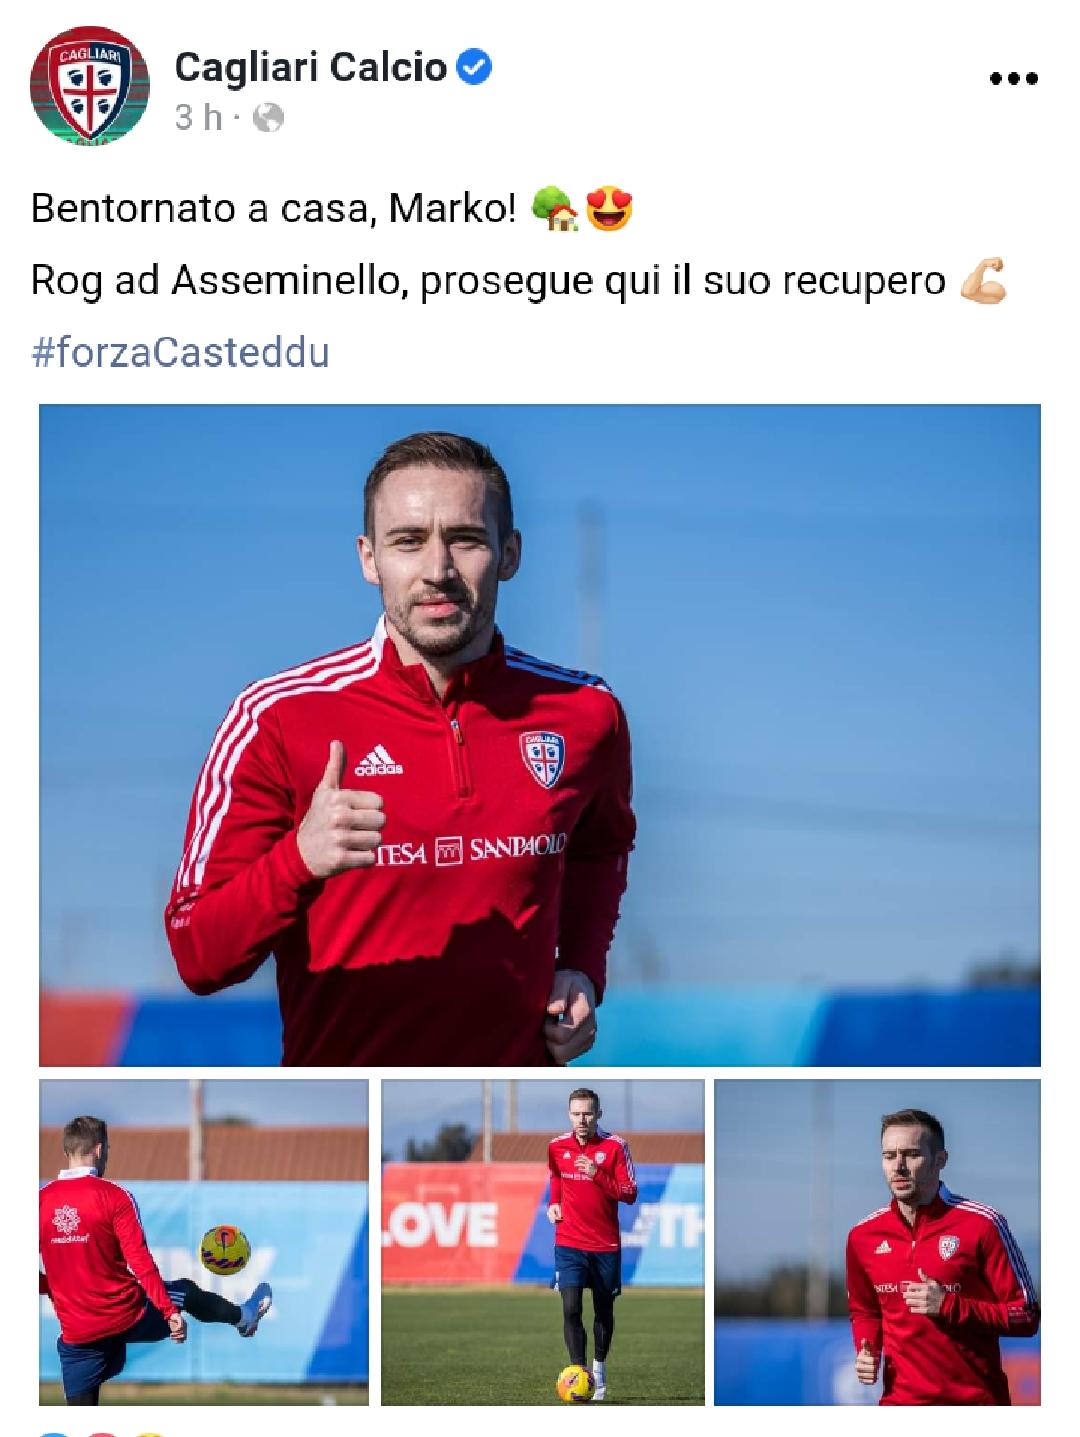The width and height of the screenshot is (1080, 1437).
Task: Open the large thumbs-up player photo
Action: click(x=540, y=735)
